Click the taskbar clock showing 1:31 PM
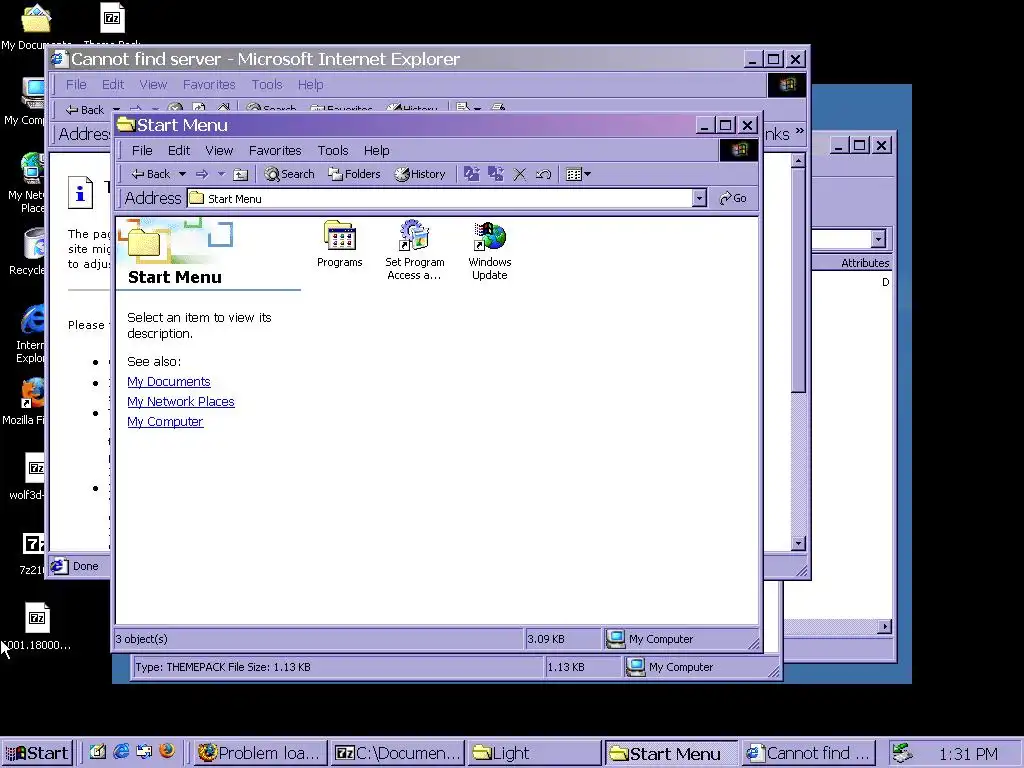 click(x=968, y=754)
